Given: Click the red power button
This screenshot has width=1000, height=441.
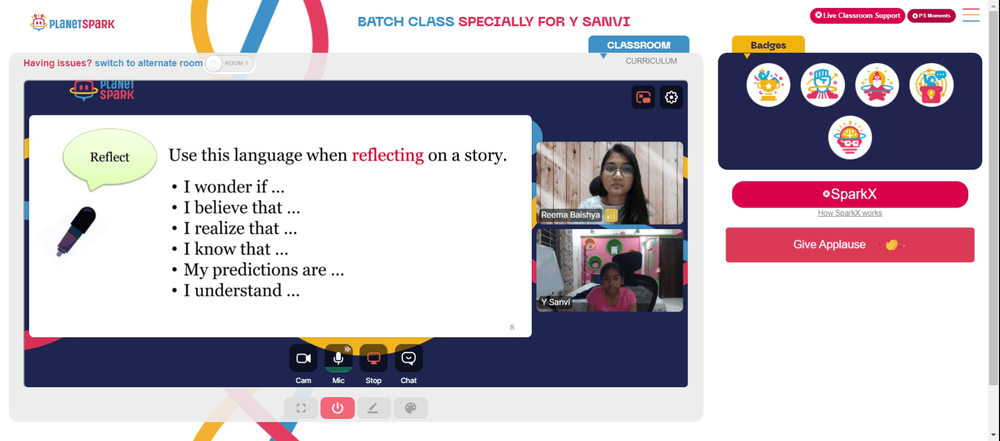Looking at the screenshot, I should tap(337, 408).
